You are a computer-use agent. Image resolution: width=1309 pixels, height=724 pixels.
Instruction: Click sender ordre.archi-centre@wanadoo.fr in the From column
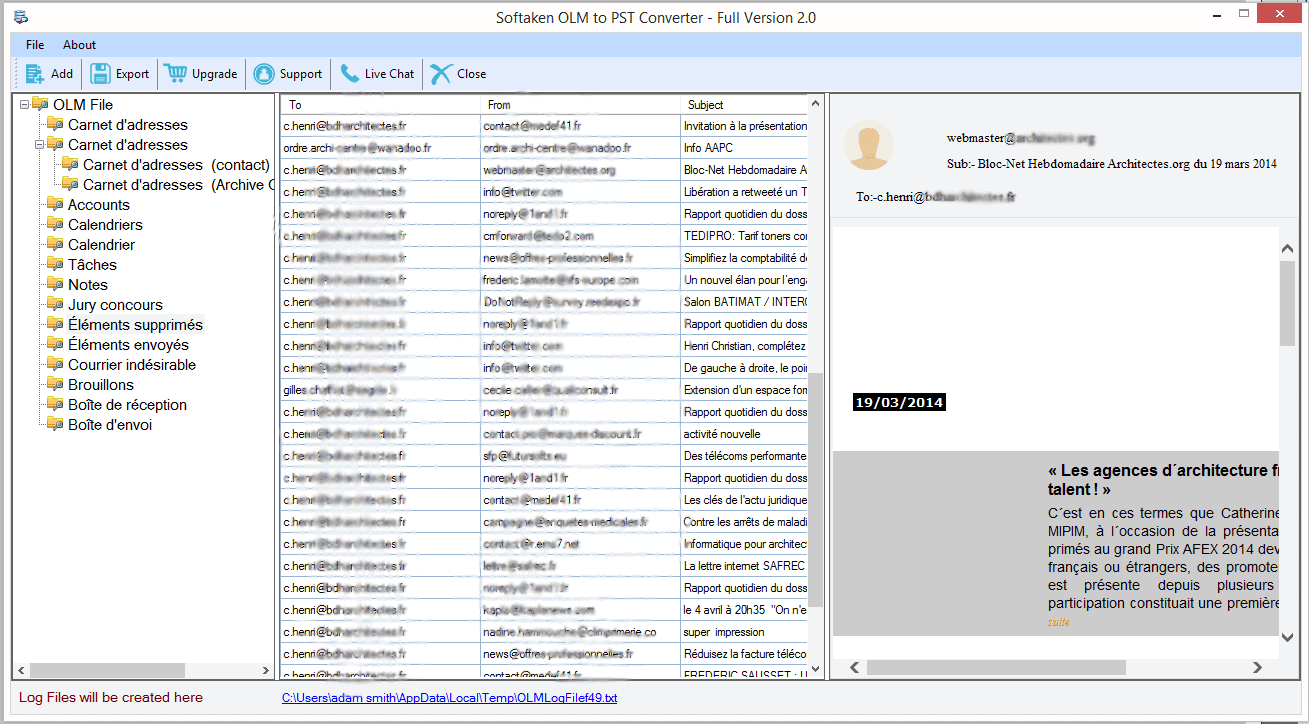coord(557,148)
